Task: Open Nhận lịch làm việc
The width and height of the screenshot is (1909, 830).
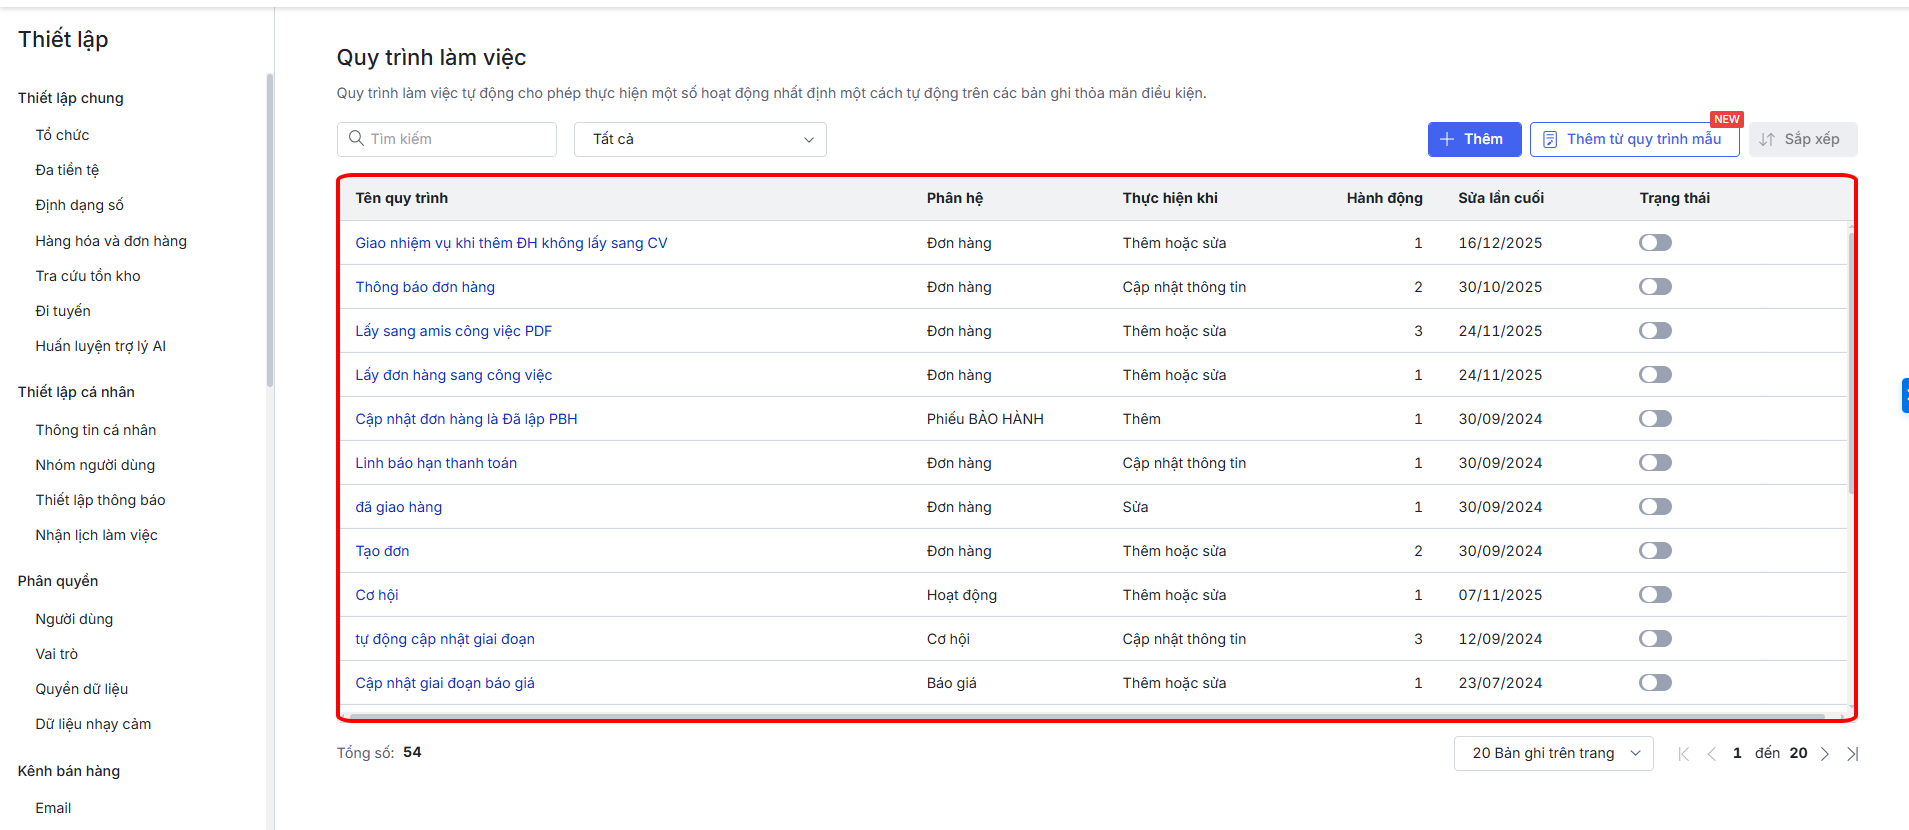Action: coord(97,535)
